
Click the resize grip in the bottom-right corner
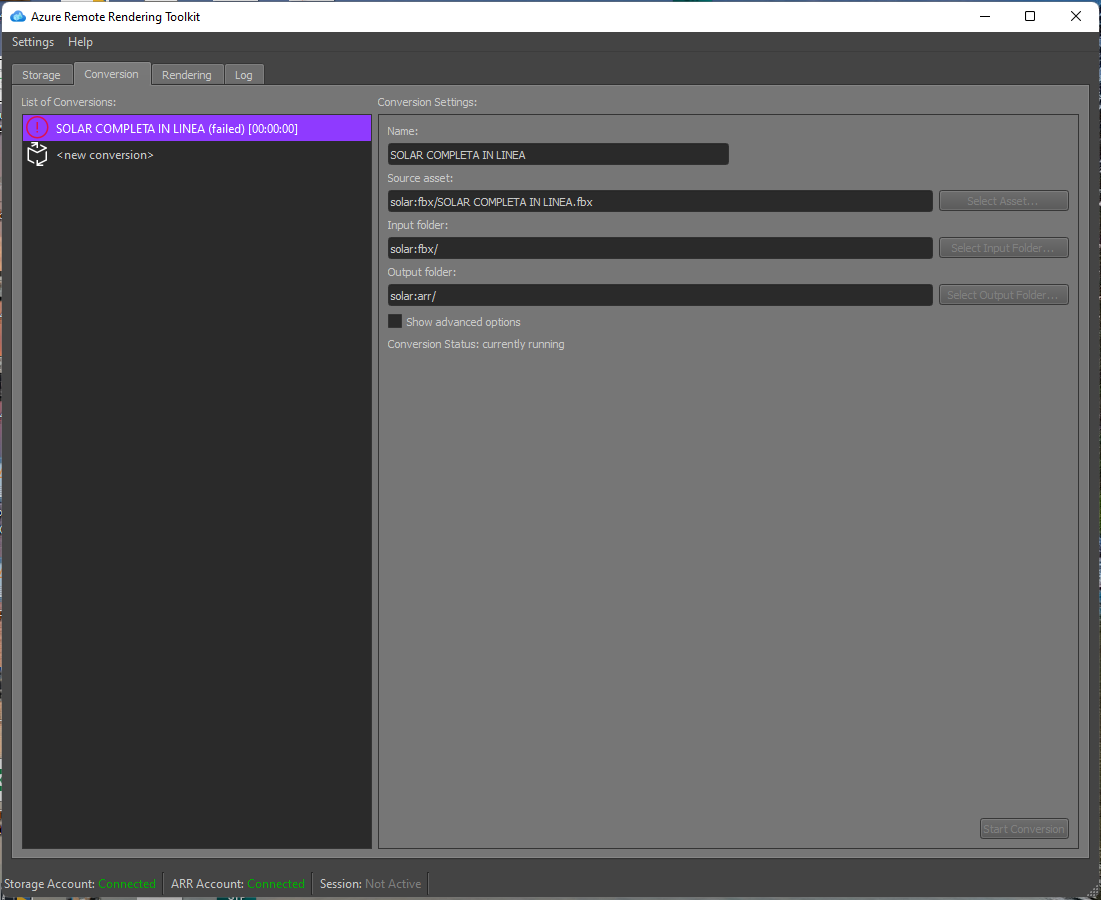coord(1094,893)
